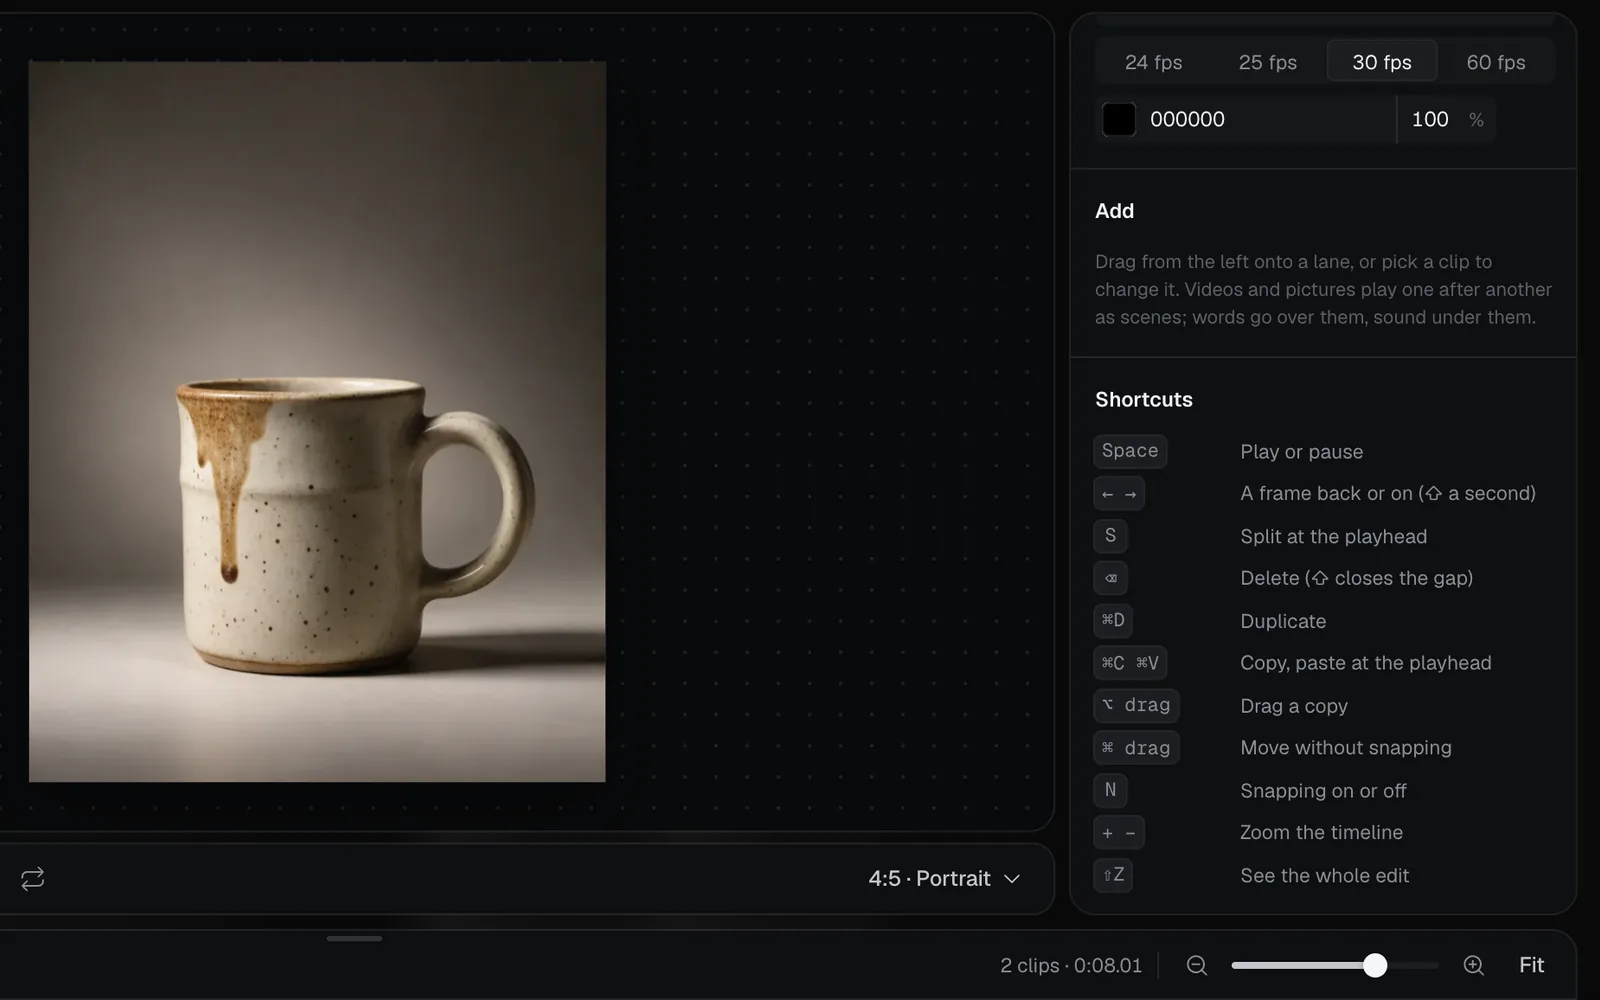Click the ⌘C ⌘V shortcut badge
This screenshot has height=1000, width=1600.
1130,663
